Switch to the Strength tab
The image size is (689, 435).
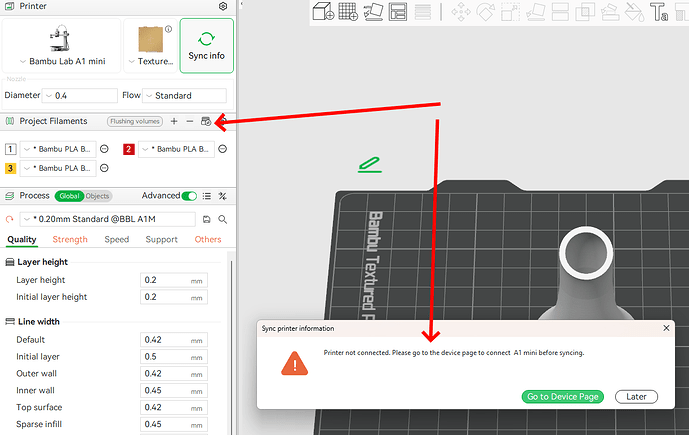pos(70,239)
